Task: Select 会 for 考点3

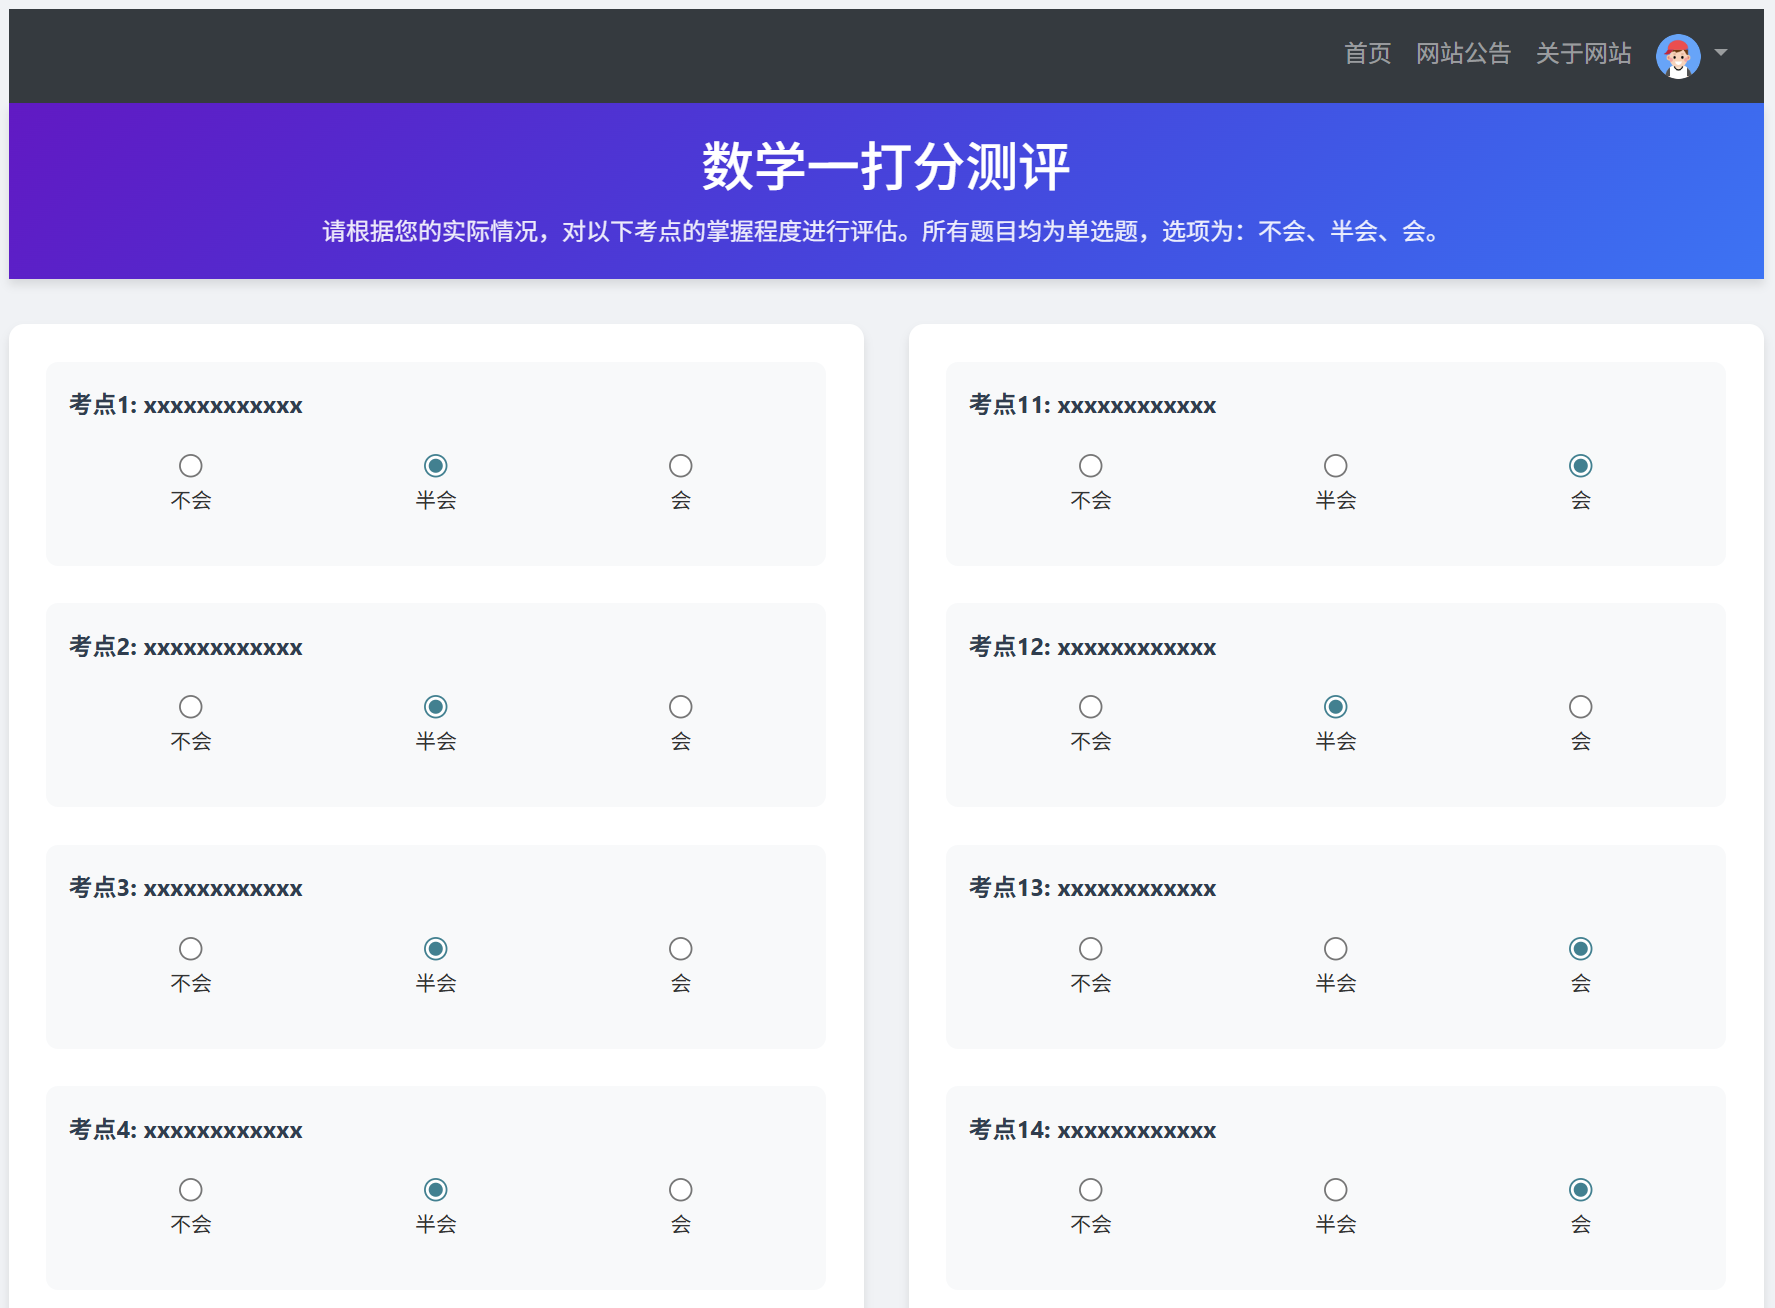Action: pyautogui.click(x=680, y=949)
